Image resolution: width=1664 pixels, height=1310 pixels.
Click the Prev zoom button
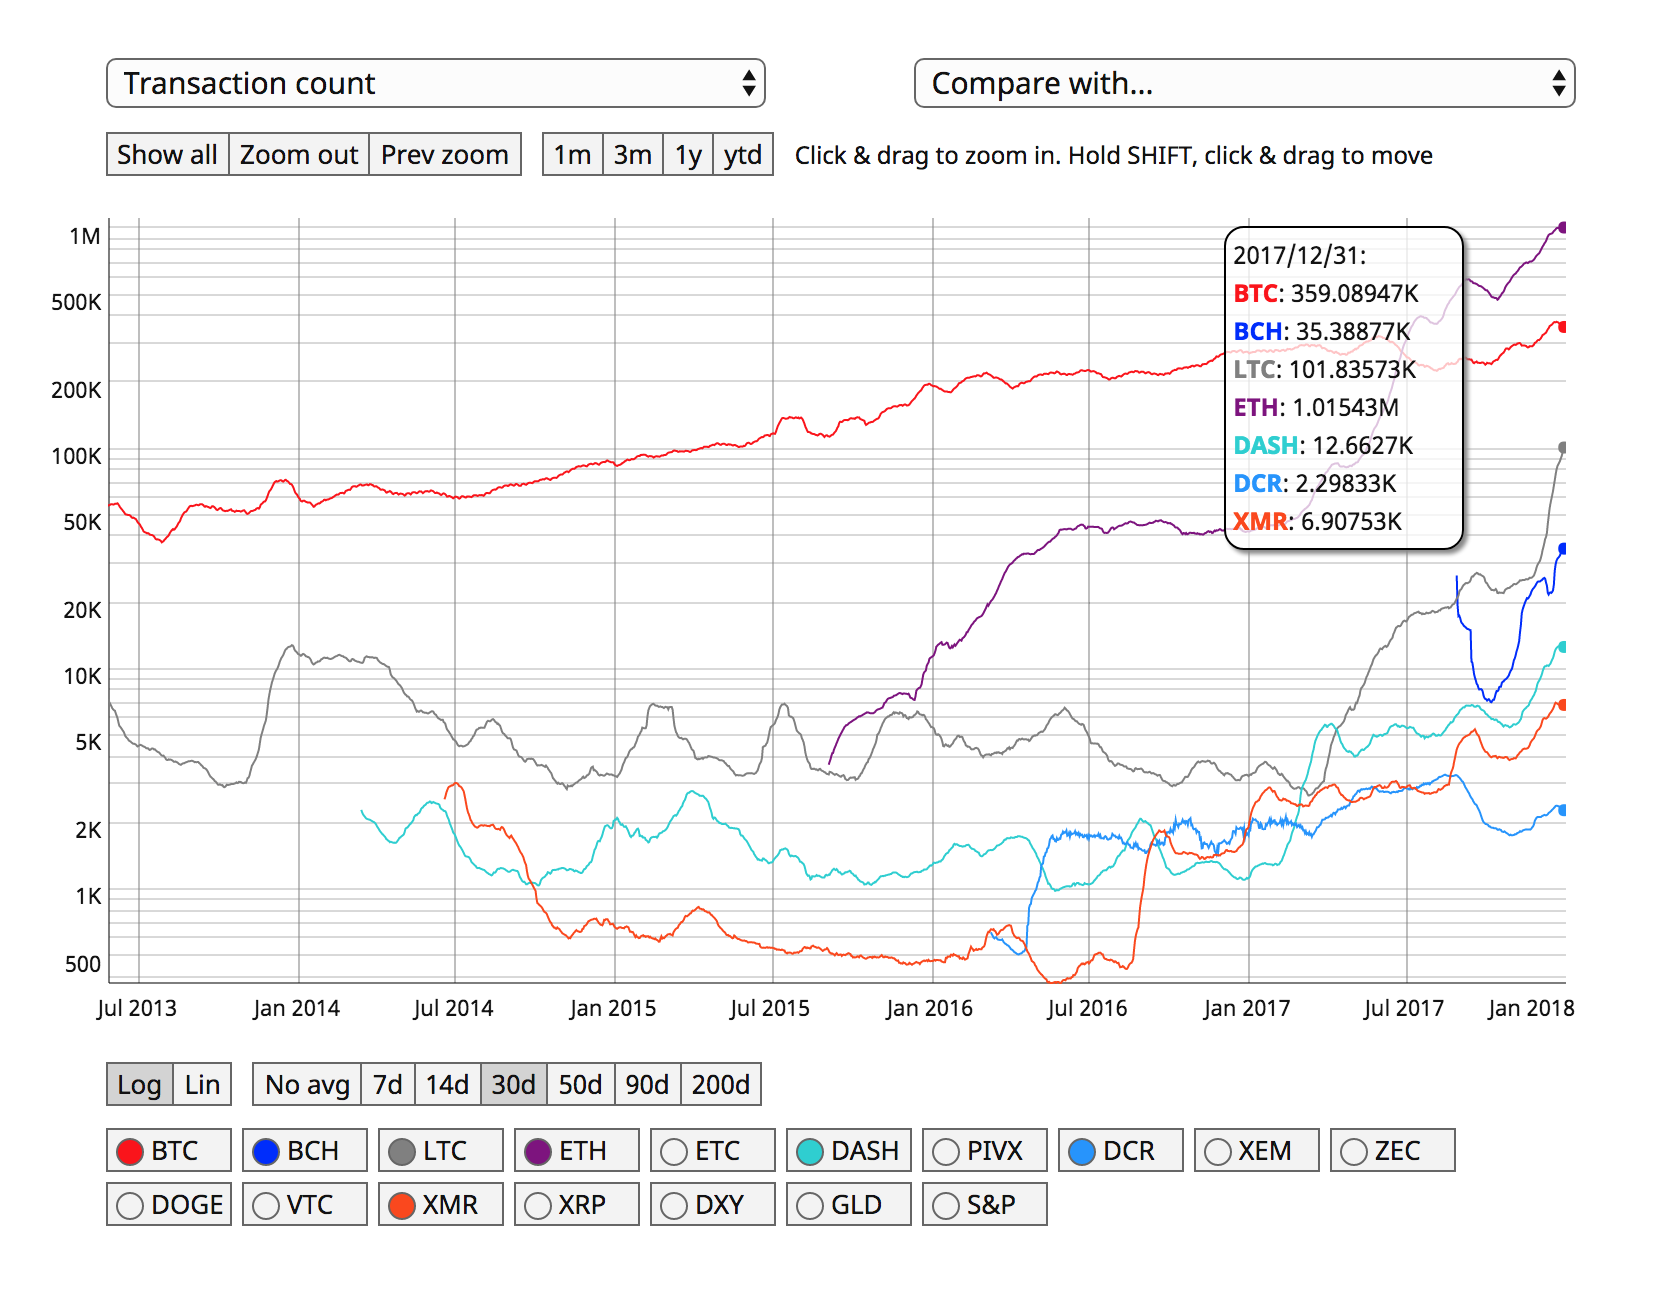(x=445, y=154)
